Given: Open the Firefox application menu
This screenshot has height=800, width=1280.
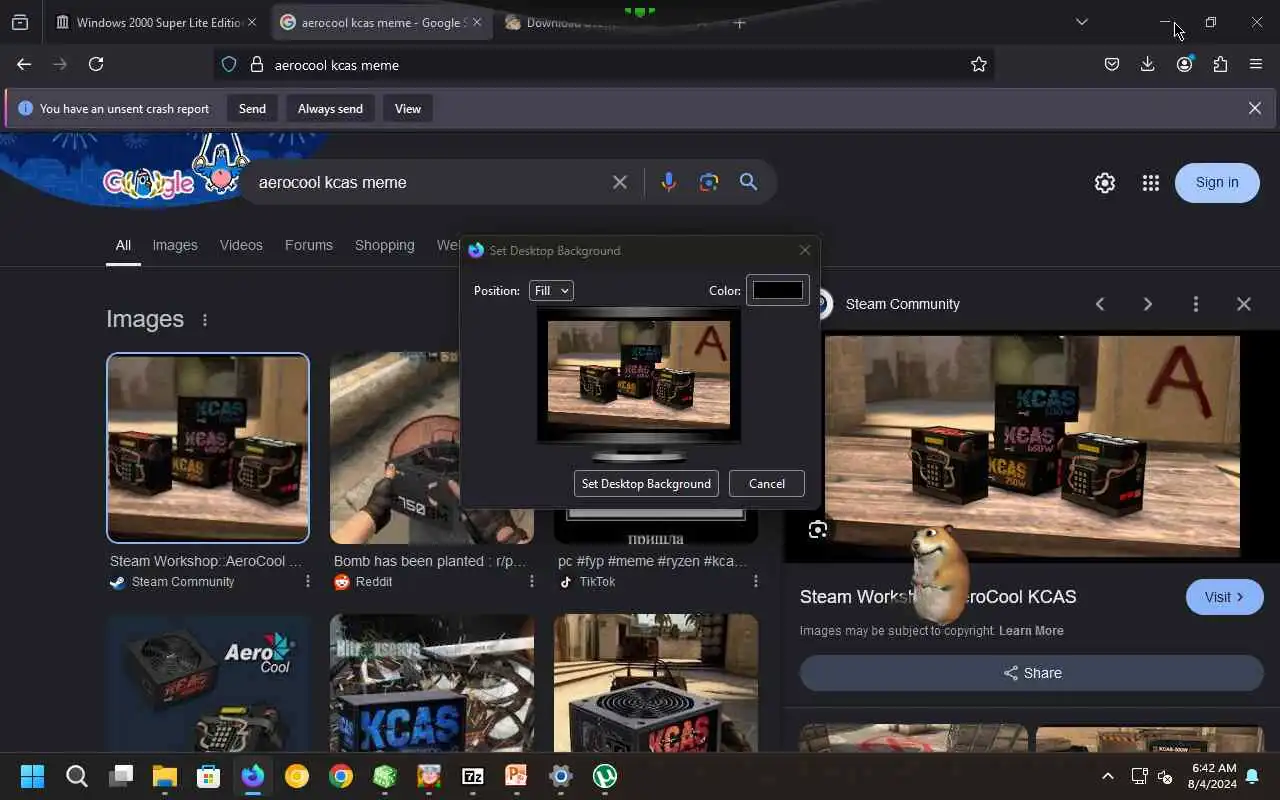Looking at the screenshot, I should click(1256, 64).
